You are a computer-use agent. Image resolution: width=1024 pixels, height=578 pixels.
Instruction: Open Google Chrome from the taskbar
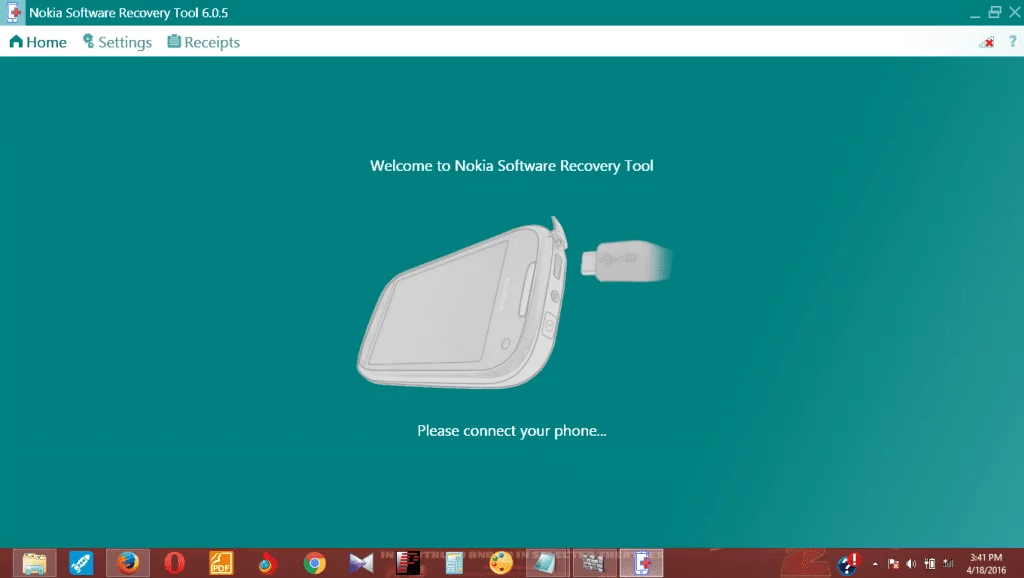(314, 563)
